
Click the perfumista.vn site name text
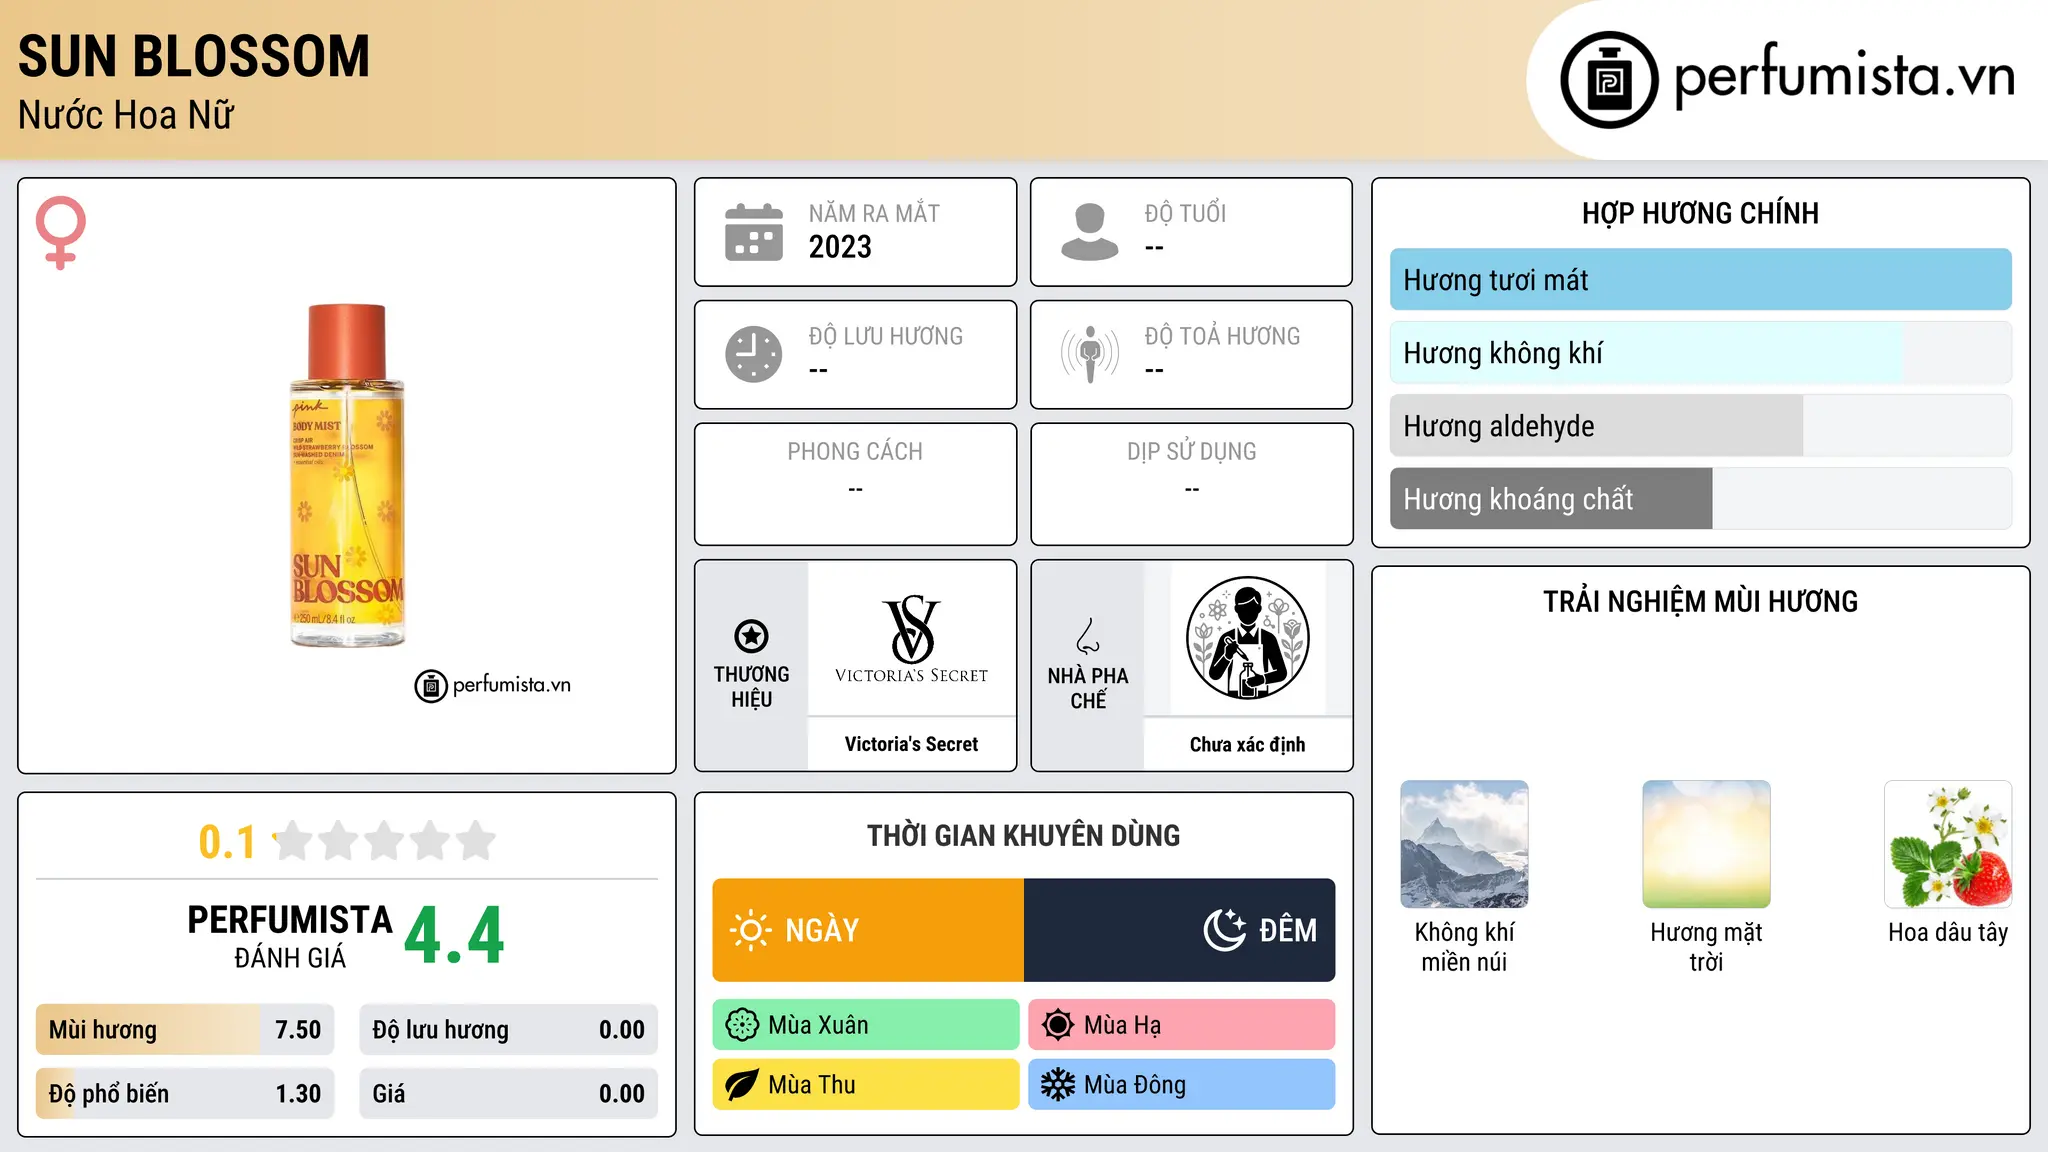point(1844,77)
